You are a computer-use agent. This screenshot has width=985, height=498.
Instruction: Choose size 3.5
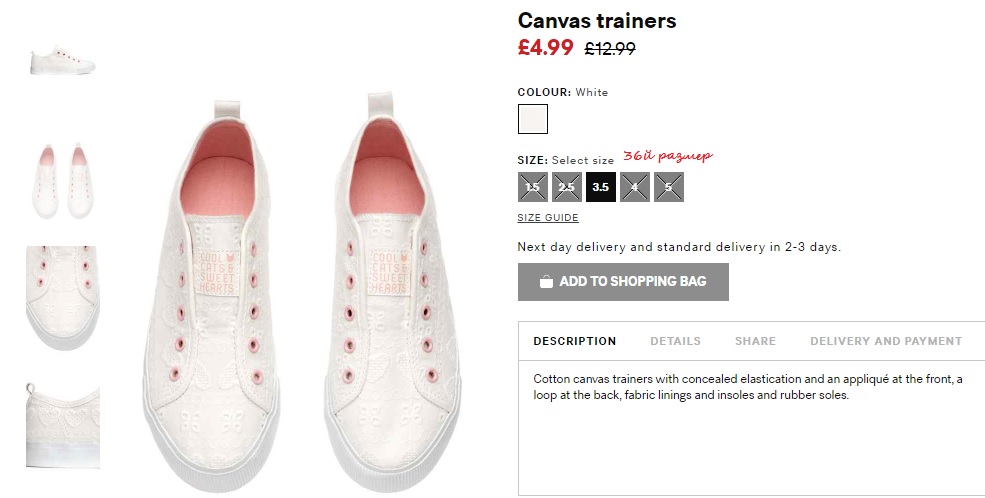[x=601, y=187]
